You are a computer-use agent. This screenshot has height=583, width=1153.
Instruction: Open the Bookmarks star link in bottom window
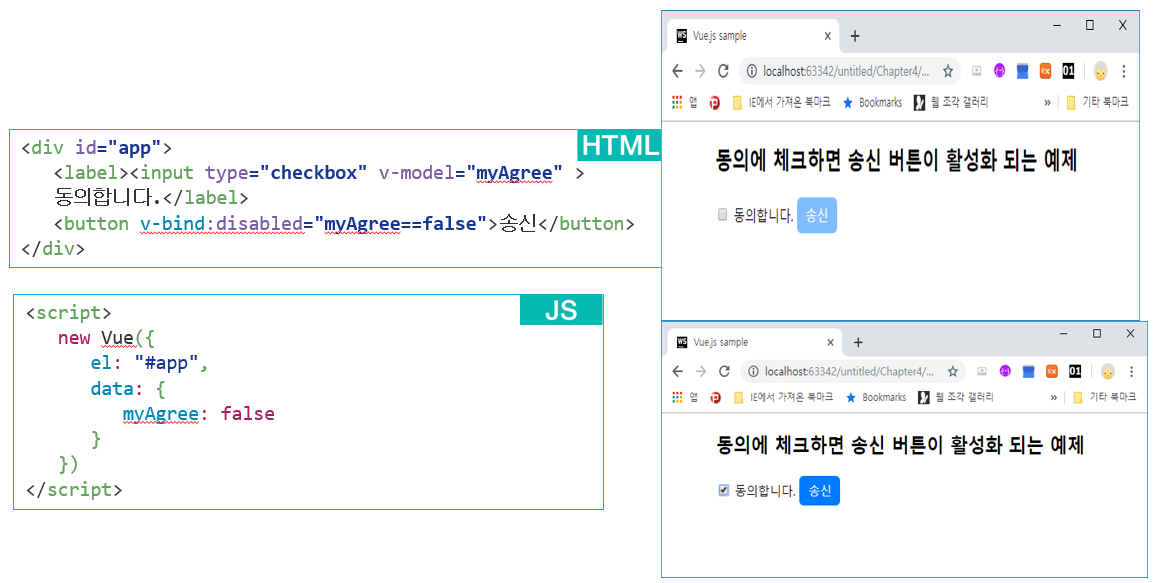click(876, 397)
